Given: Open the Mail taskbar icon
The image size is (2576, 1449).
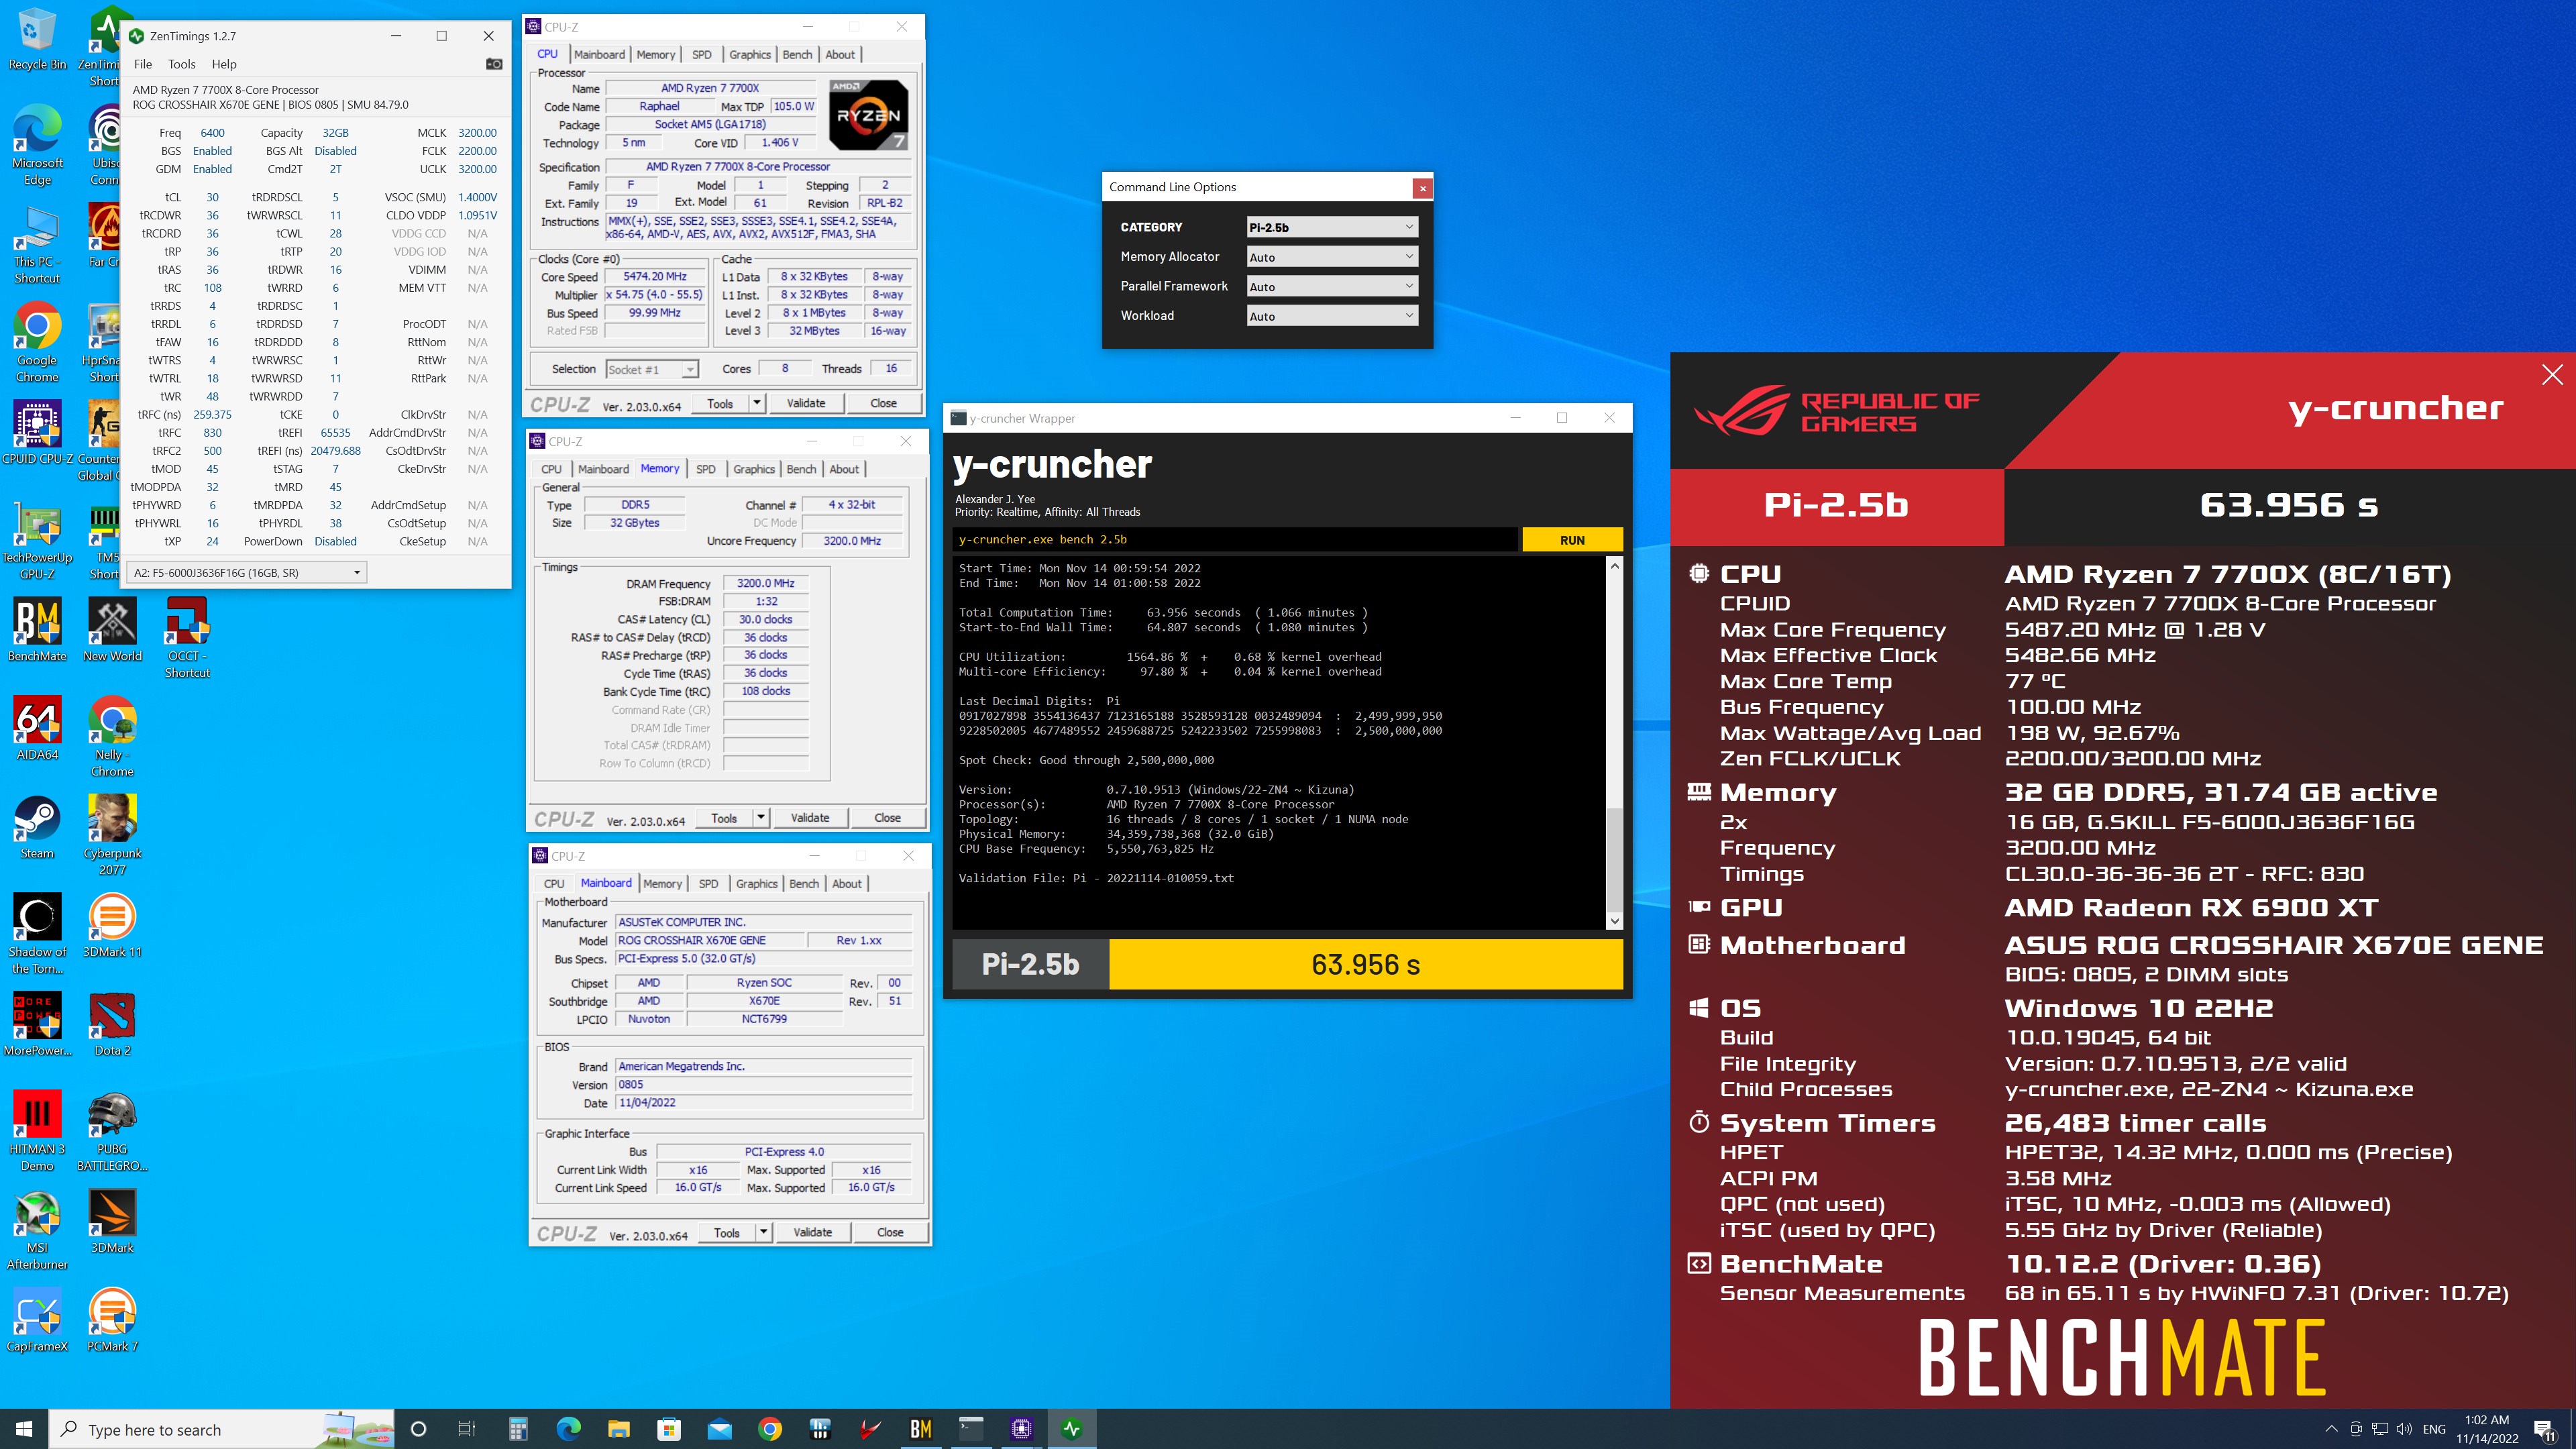Looking at the screenshot, I should coord(720,1429).
